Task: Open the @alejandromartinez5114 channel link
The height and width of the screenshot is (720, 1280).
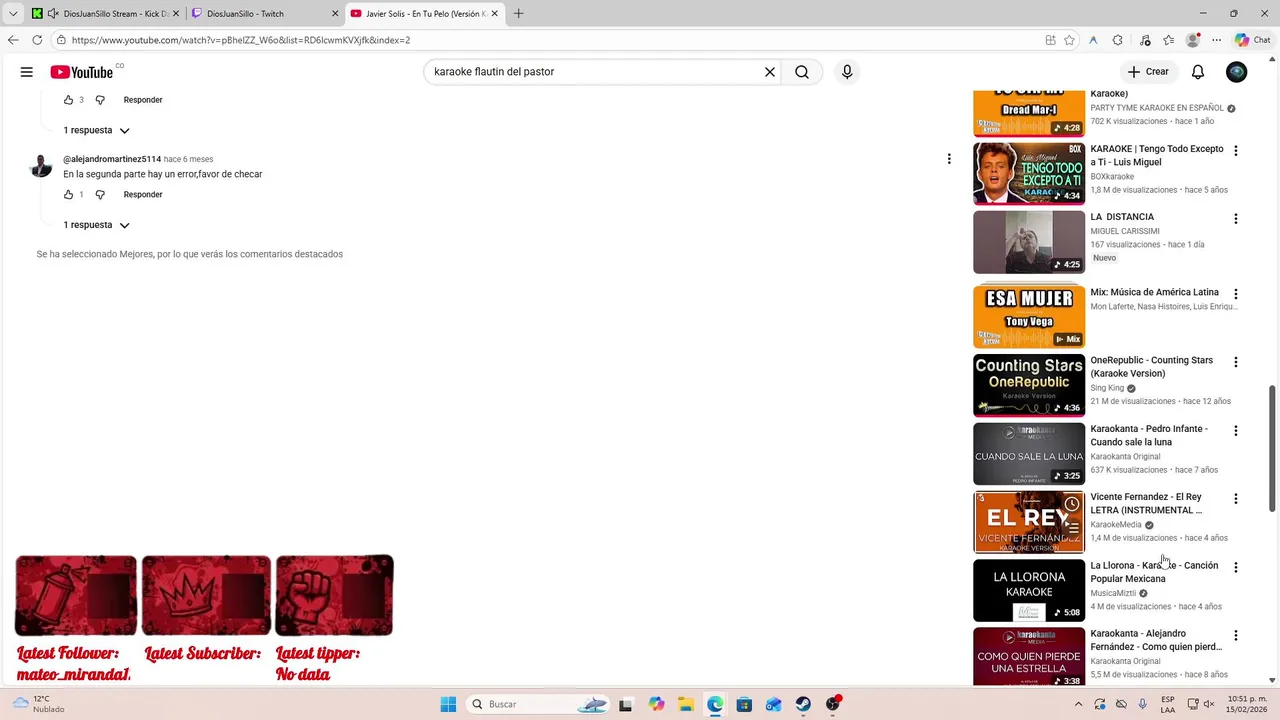Action: pyautogui.click(x=112, y=159)
